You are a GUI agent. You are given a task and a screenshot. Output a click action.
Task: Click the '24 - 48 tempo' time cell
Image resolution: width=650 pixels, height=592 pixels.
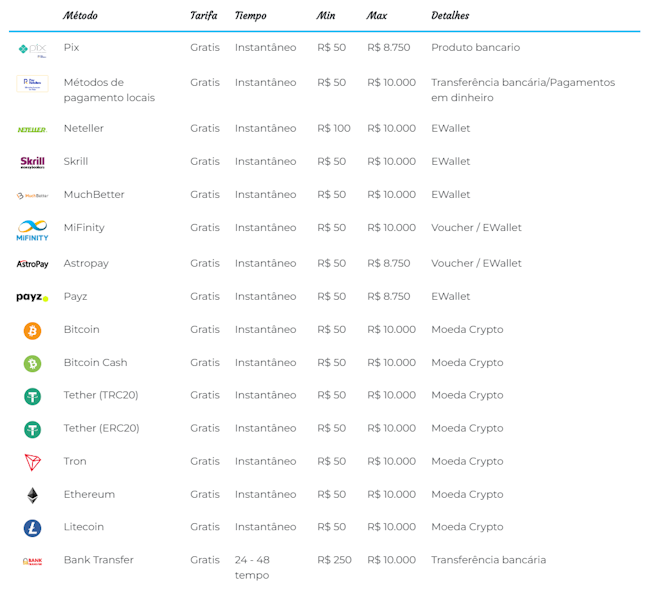(x=252, y=567)
